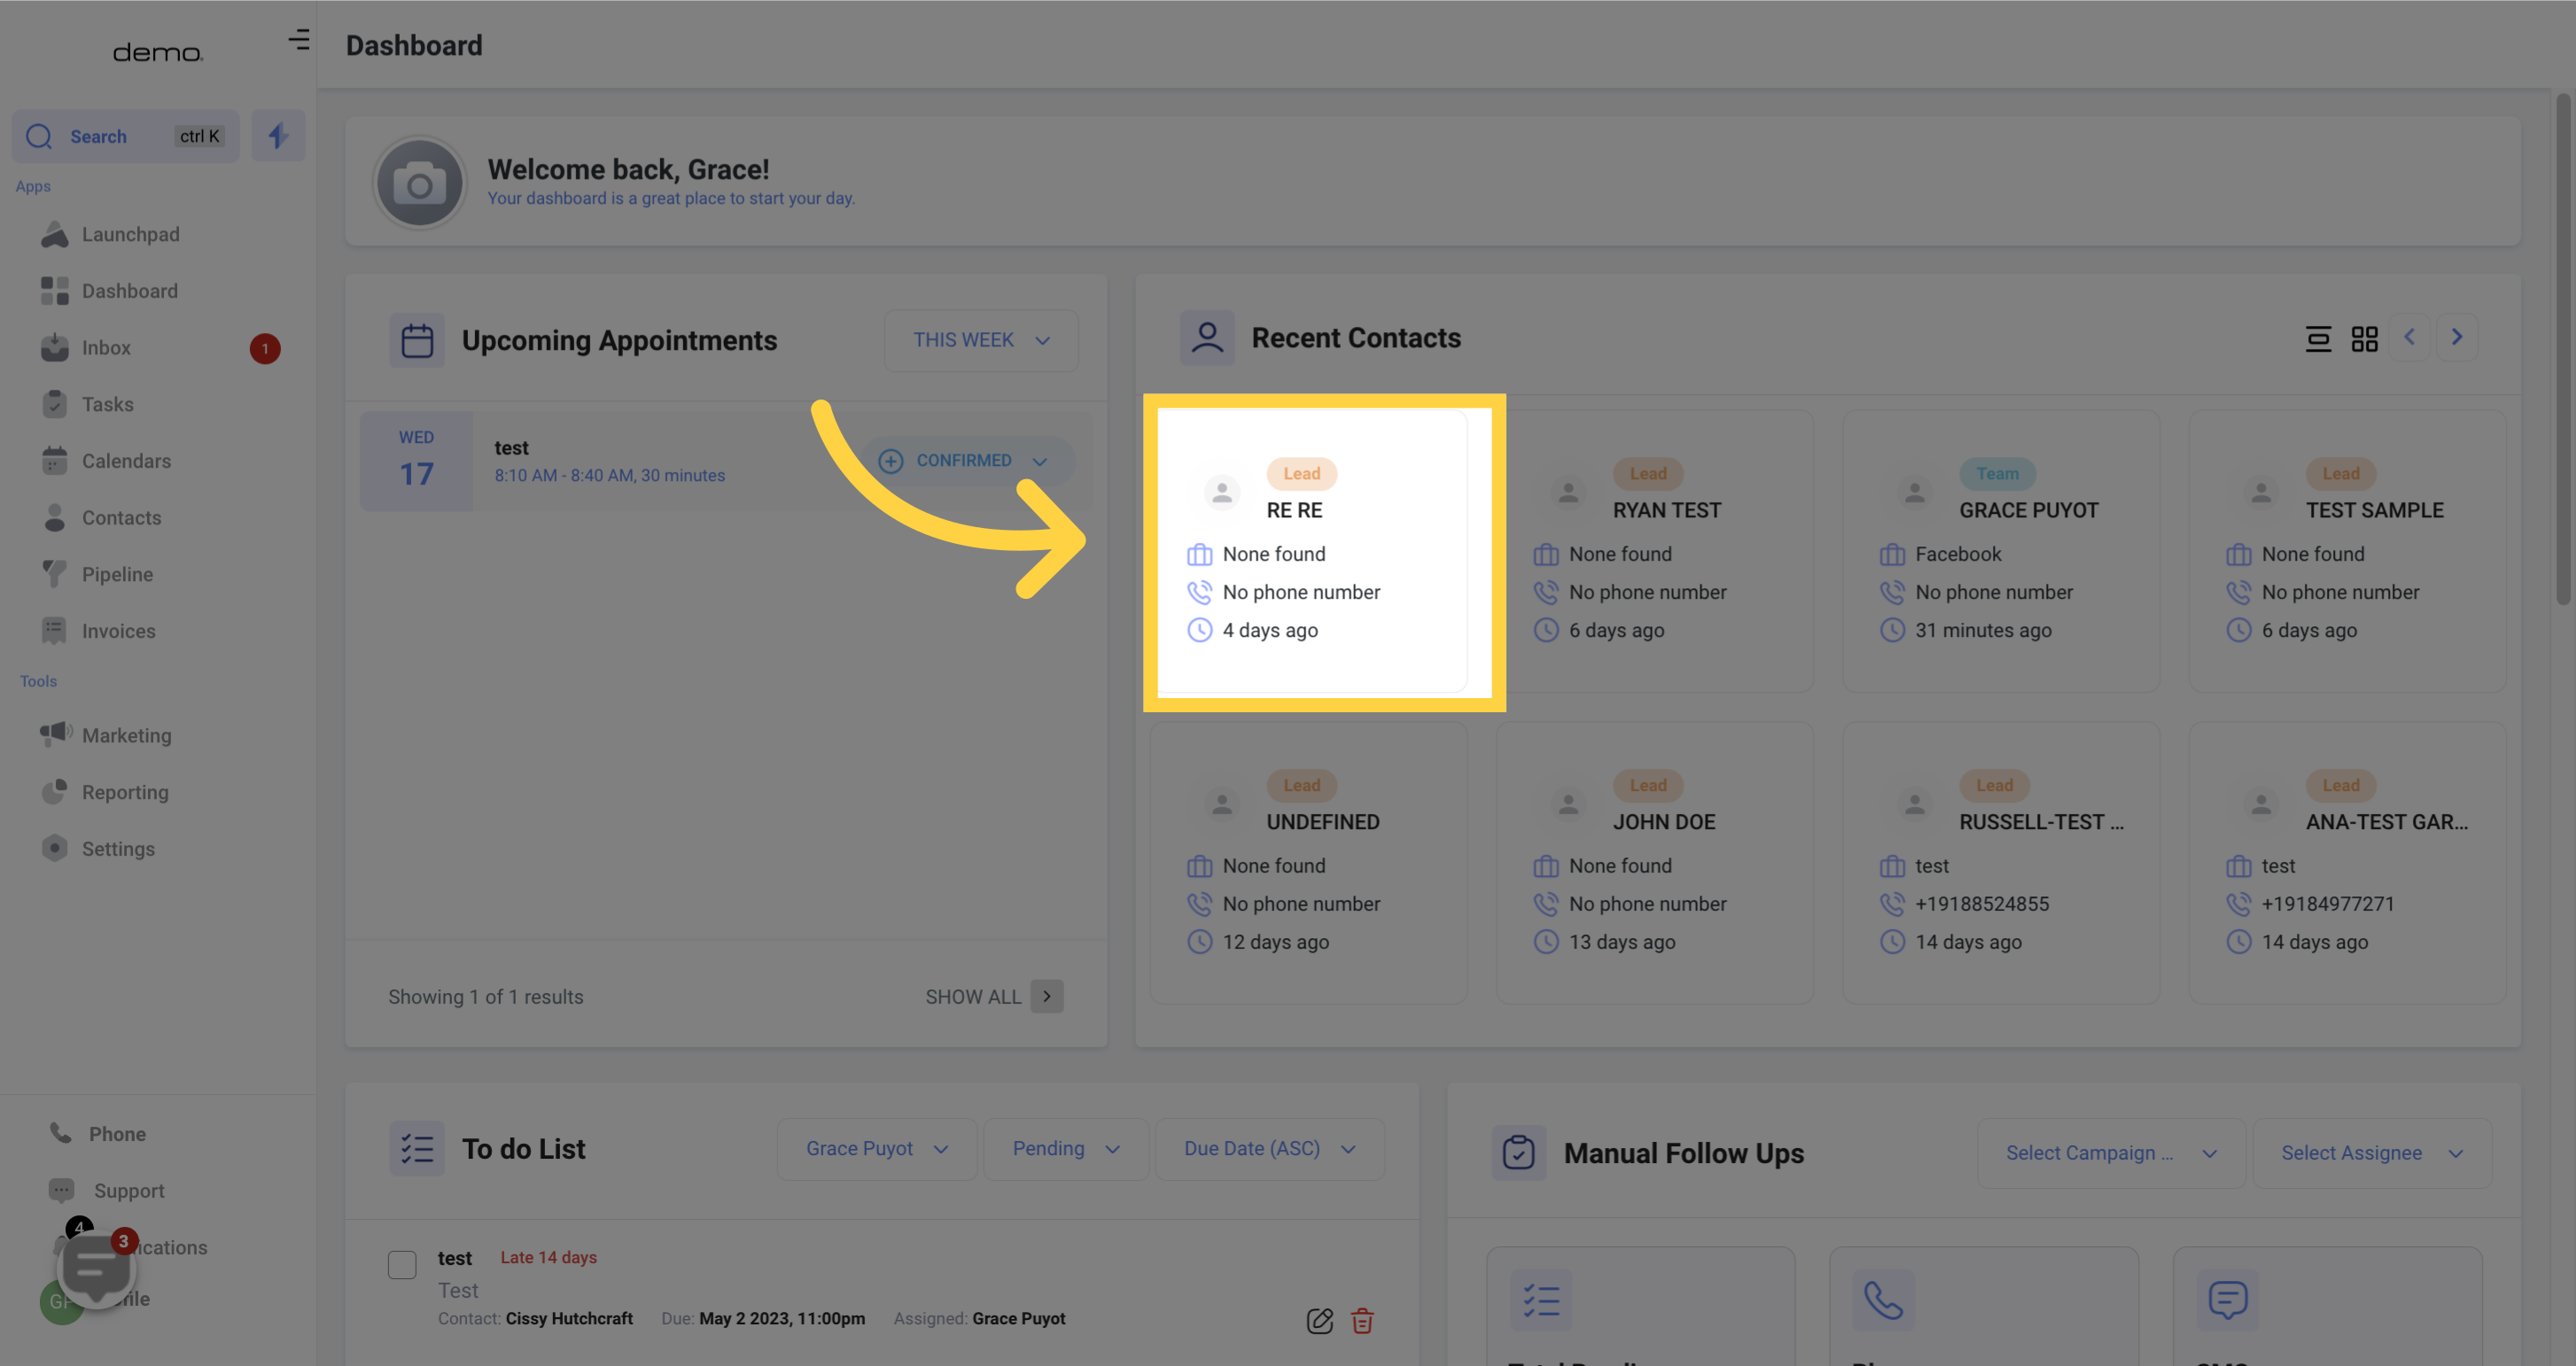Open the RE RE contact card

coord(1311,551)
